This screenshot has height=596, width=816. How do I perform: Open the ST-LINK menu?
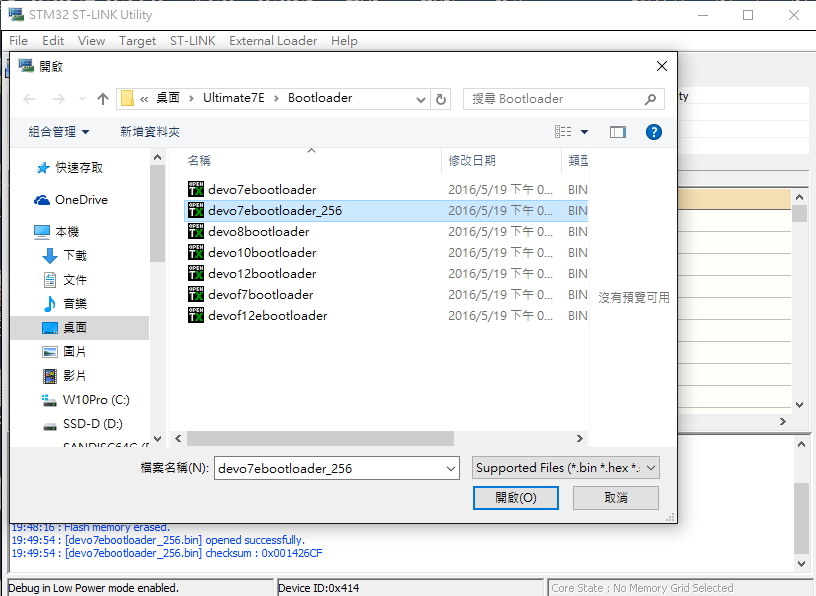193,41
